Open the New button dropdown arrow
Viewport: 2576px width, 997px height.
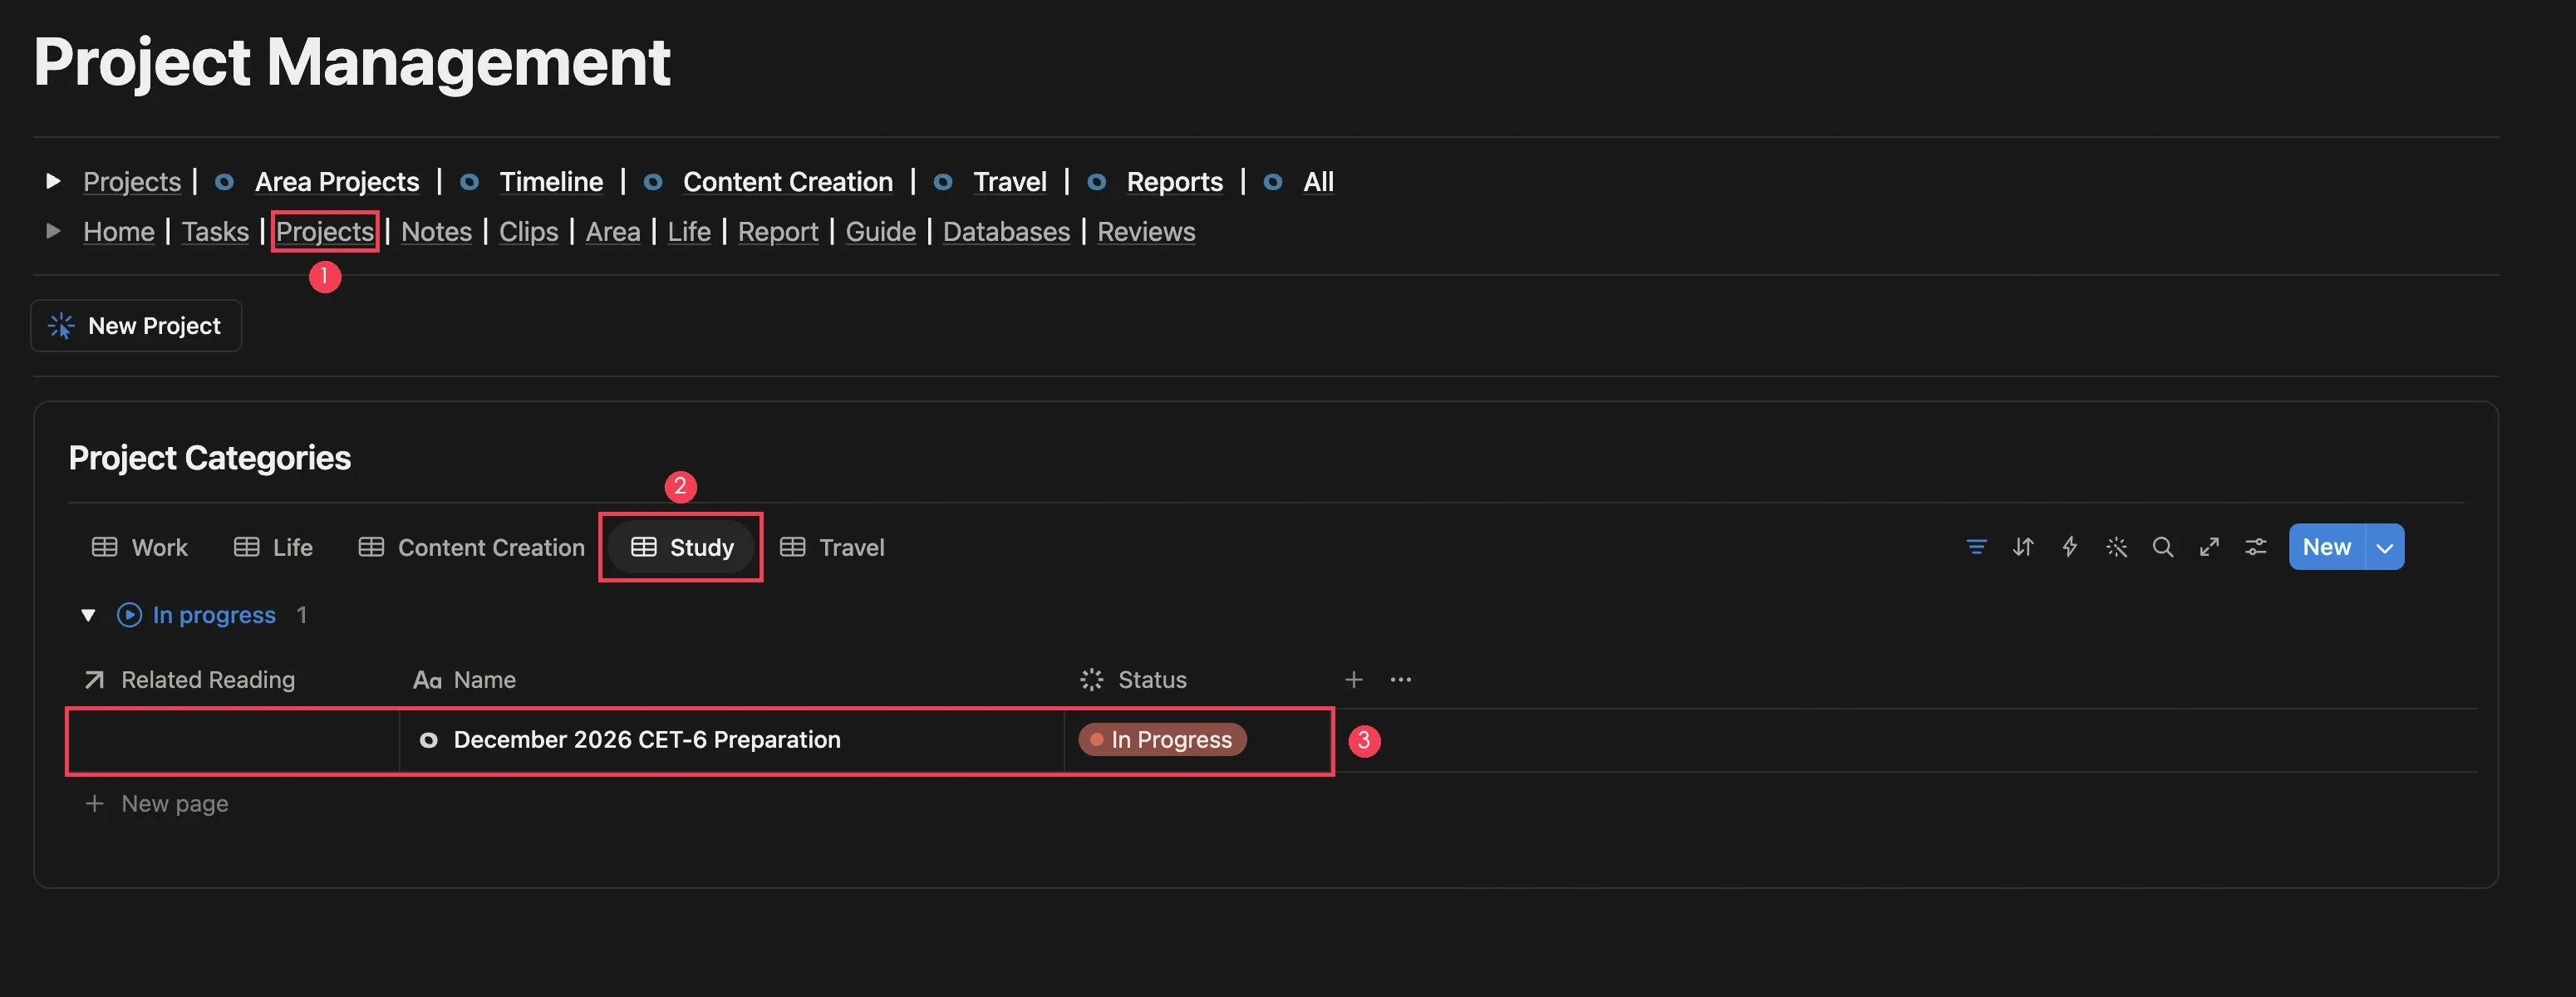tap(2385, 547)
